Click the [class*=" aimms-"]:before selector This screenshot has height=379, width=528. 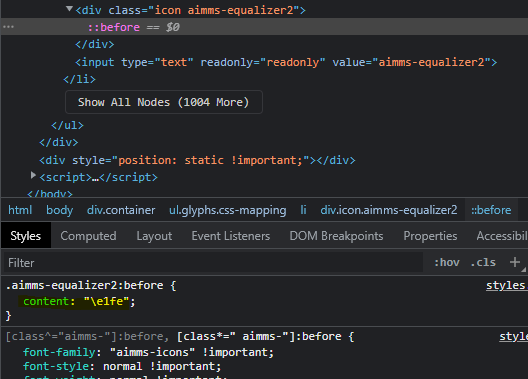coord(259,336)
